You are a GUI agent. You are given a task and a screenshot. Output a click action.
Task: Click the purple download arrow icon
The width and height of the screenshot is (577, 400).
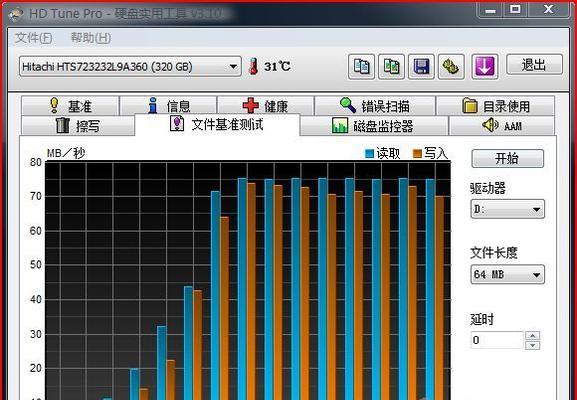[485, 67]
